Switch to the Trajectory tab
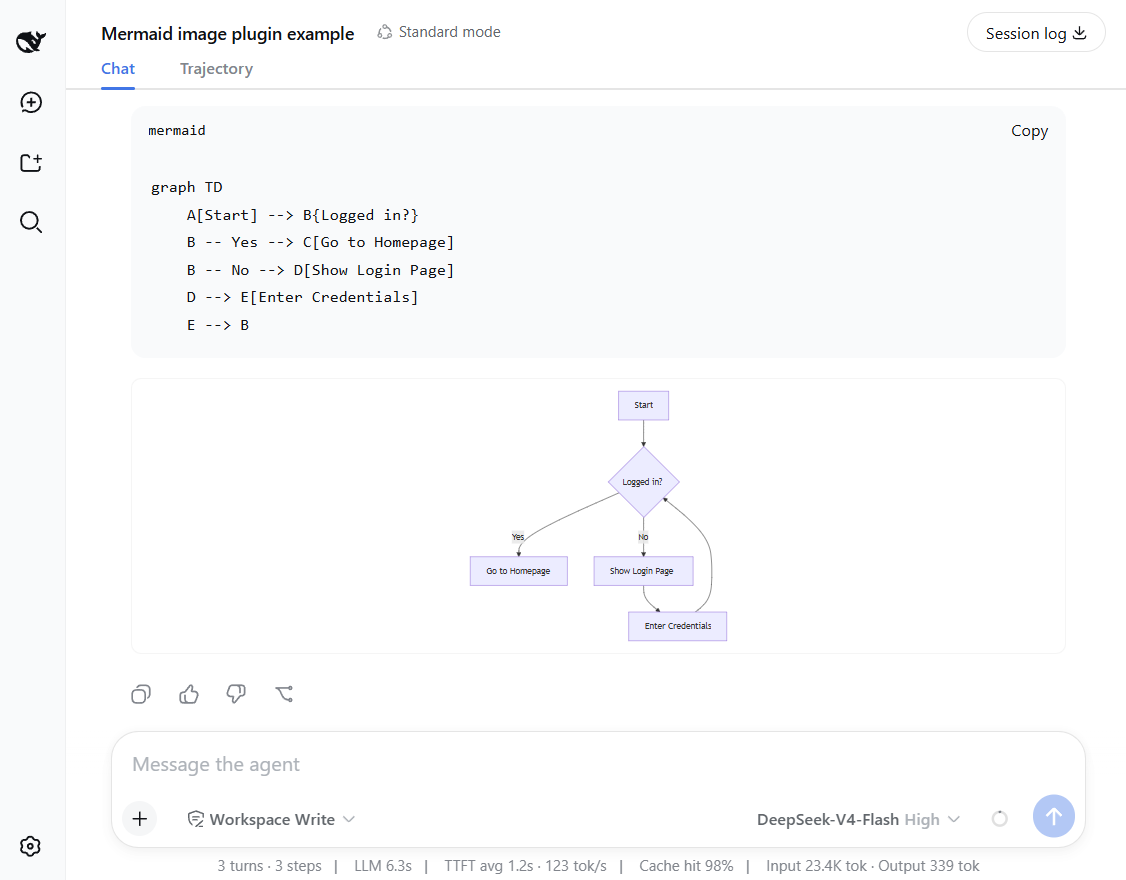This screenshot has width=1126, height=880. point(216,69)
